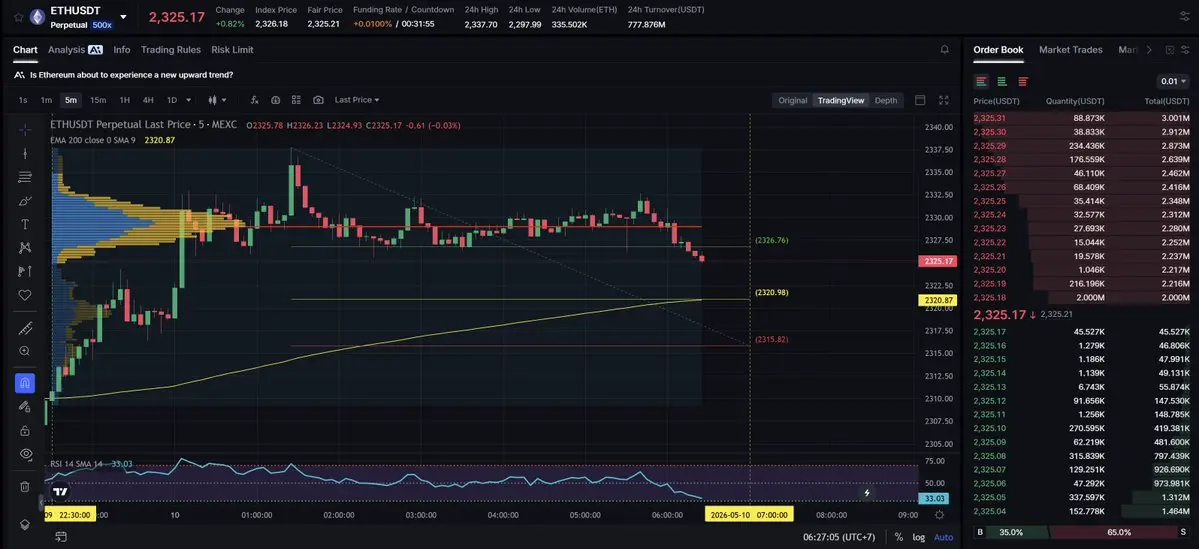Switch the chart to Original view
The image size is (1199, 549).
pos(792,100)
